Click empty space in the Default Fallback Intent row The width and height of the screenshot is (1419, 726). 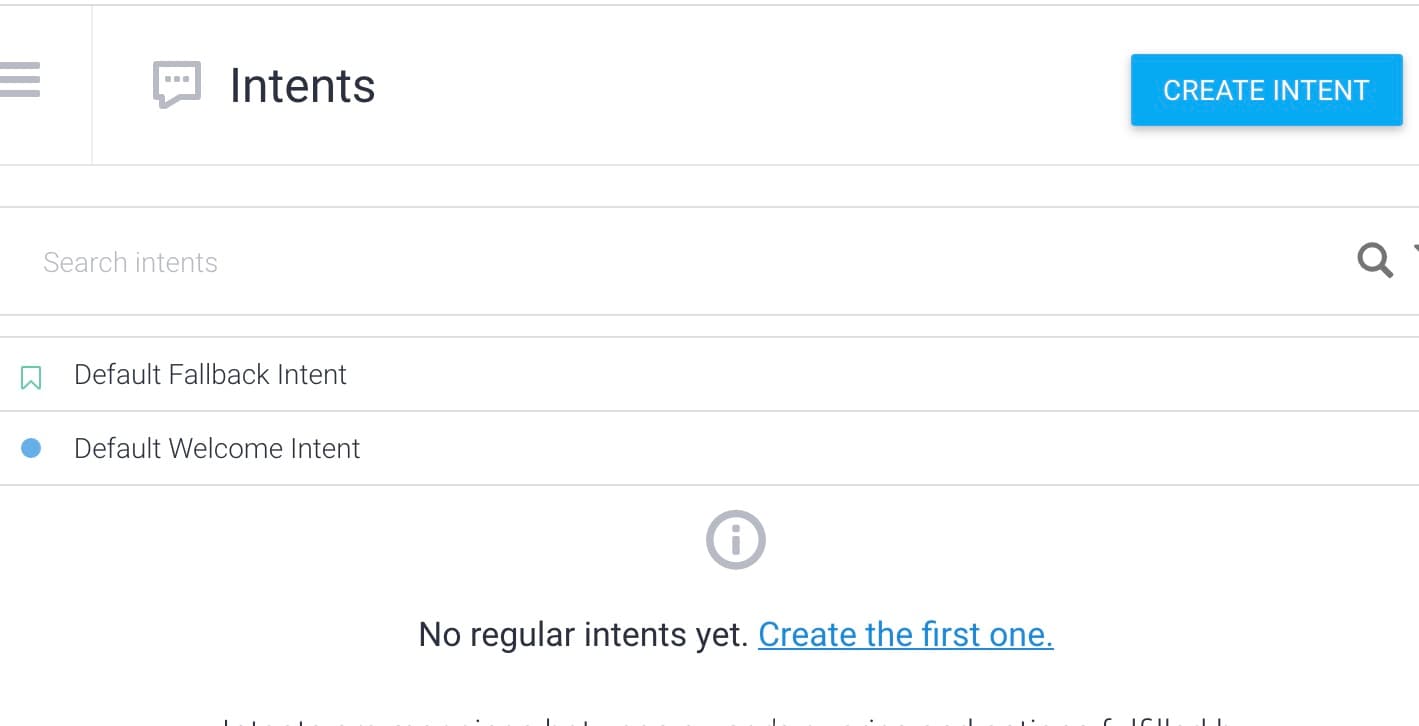tap(880, 374)
